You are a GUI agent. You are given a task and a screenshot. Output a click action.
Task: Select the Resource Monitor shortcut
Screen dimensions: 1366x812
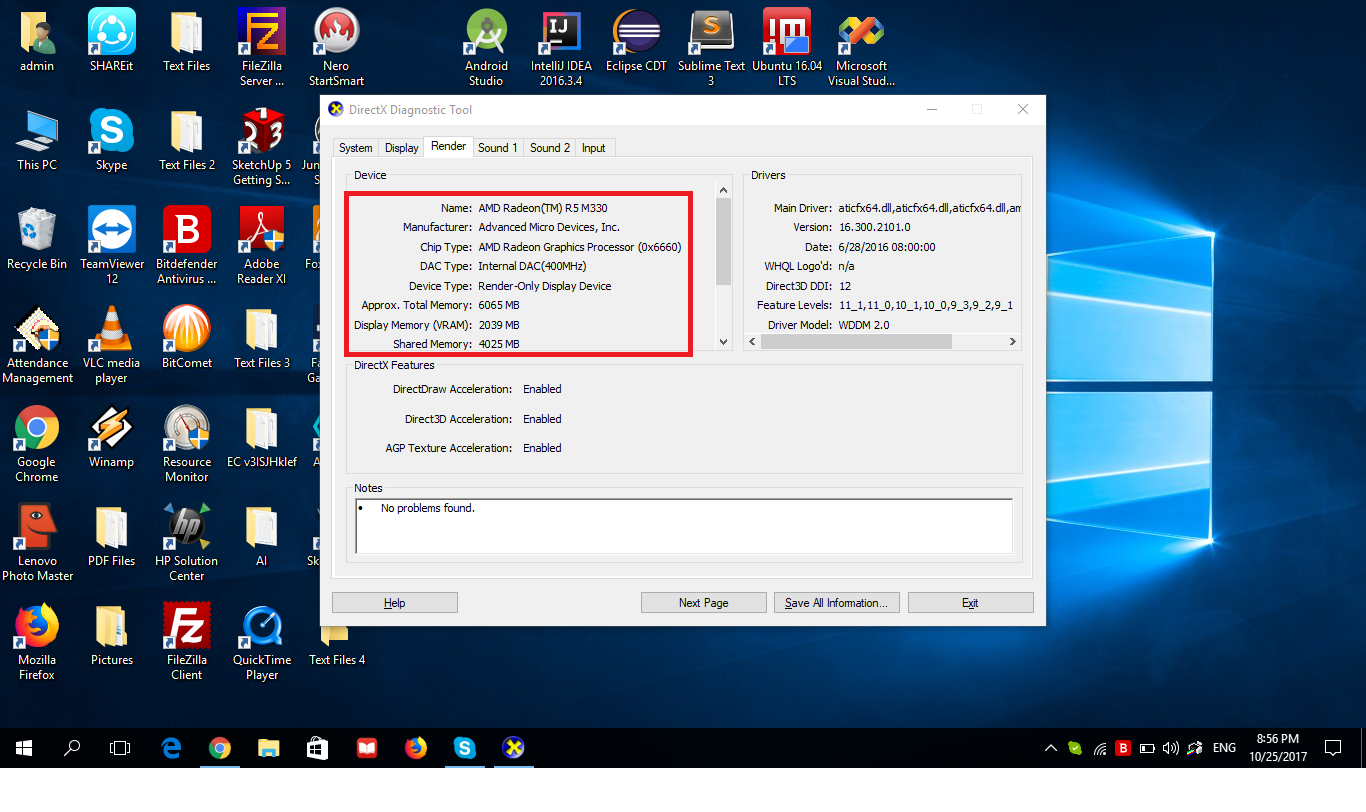coord(187,443)
